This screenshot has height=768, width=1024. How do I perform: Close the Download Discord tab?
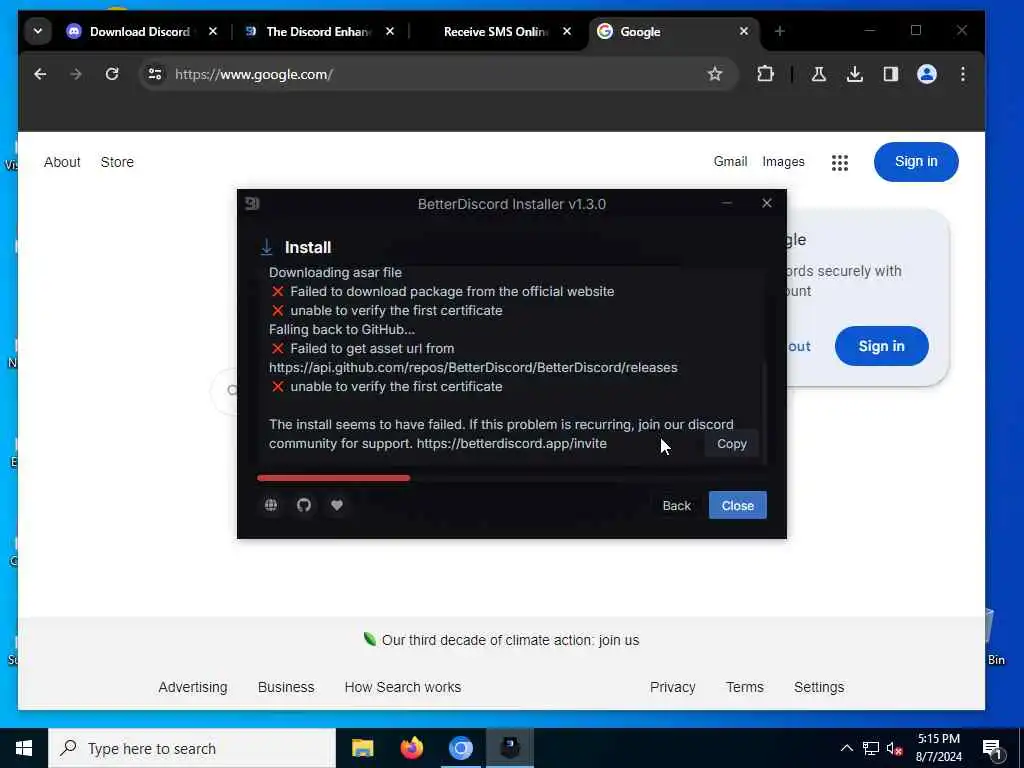click(213, 31)
